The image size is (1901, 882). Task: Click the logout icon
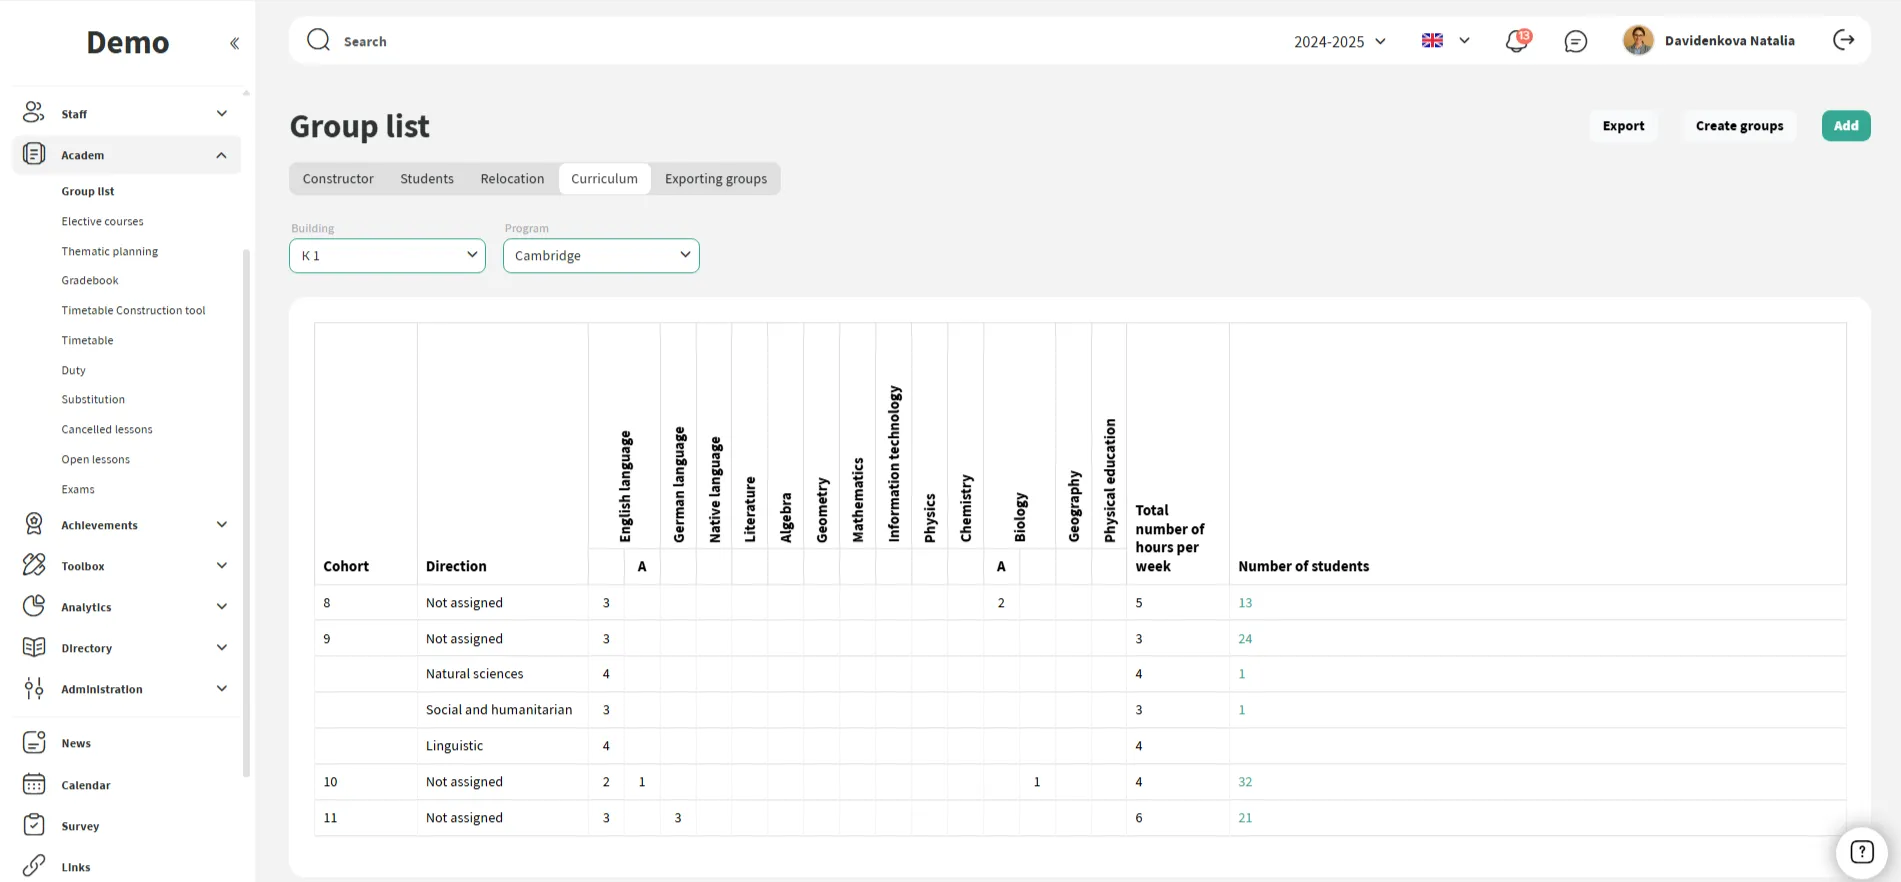tap(1843, 40)
